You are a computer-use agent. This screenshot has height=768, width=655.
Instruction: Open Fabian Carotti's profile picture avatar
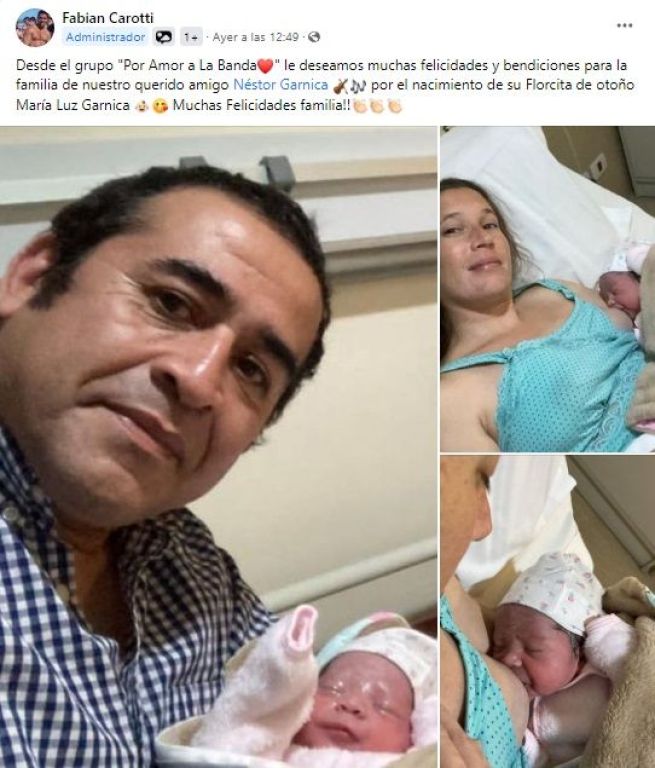(x=35, y=27)
